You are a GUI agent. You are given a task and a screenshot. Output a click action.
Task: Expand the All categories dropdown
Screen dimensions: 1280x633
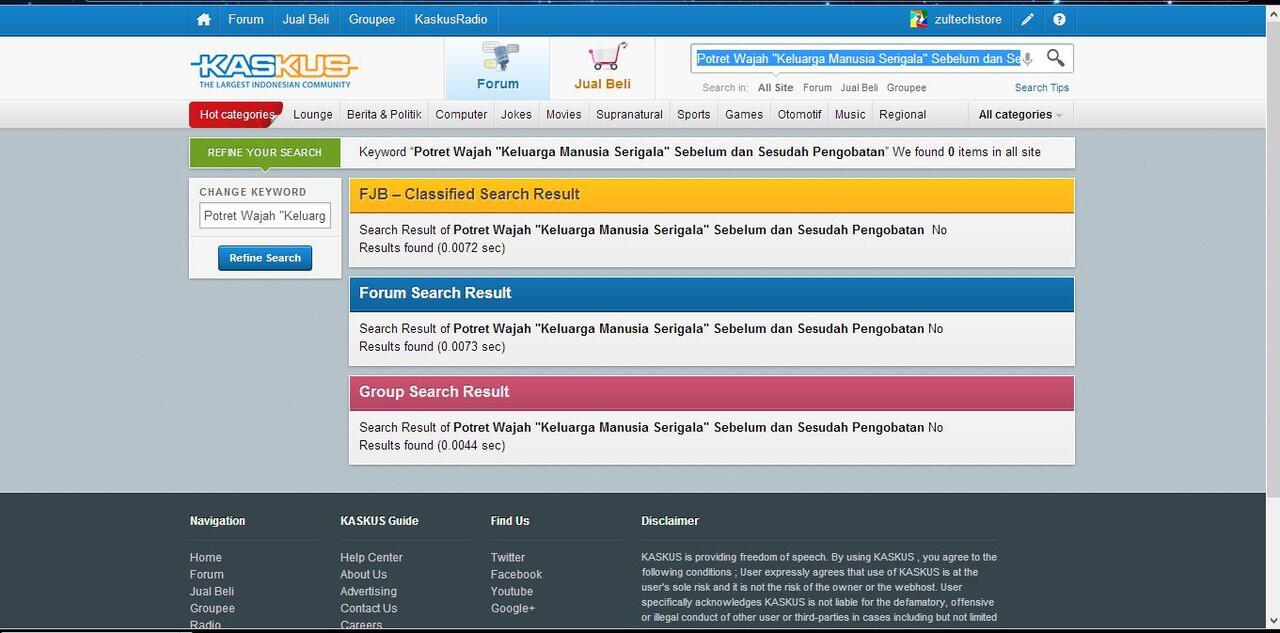(1020, 115)
